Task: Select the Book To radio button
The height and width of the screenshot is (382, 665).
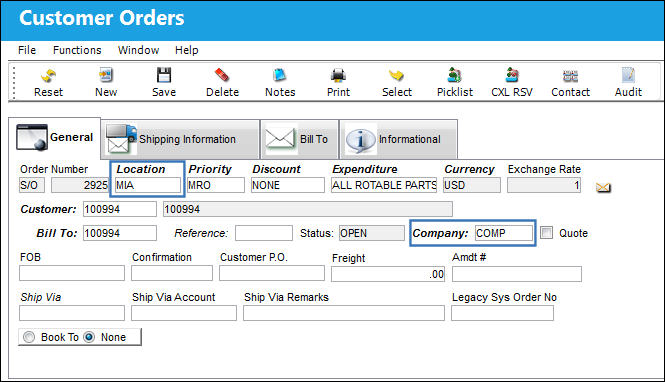Action: (29, 337)
